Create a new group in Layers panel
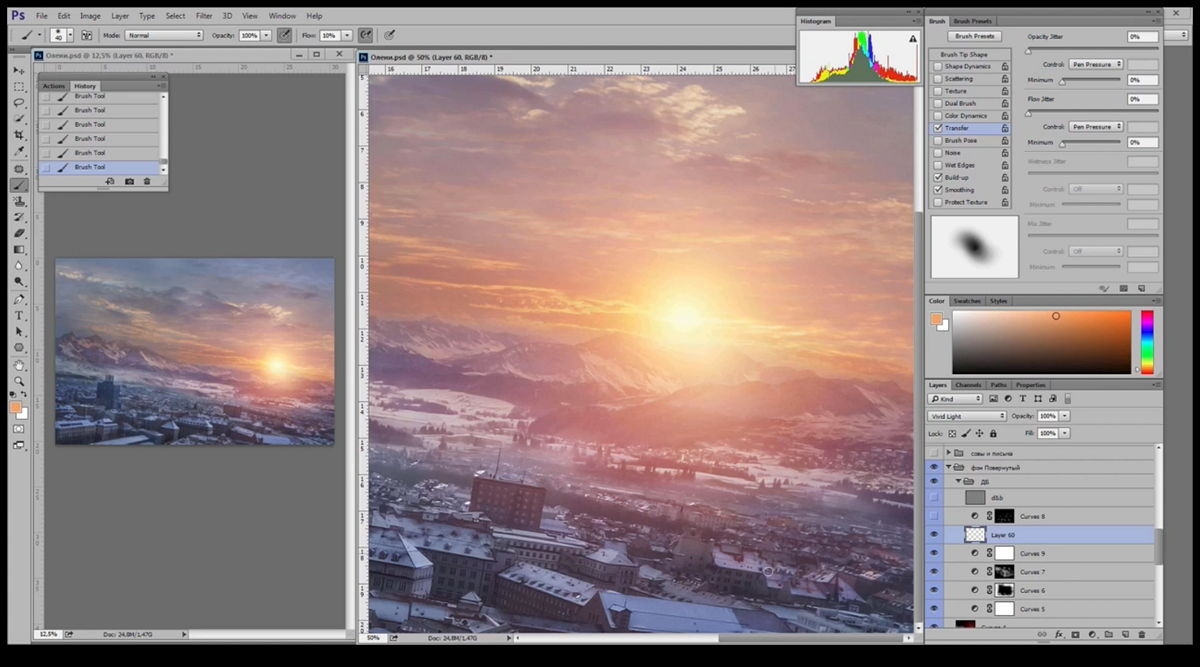1200x667 pixels. pos(1109,634)
